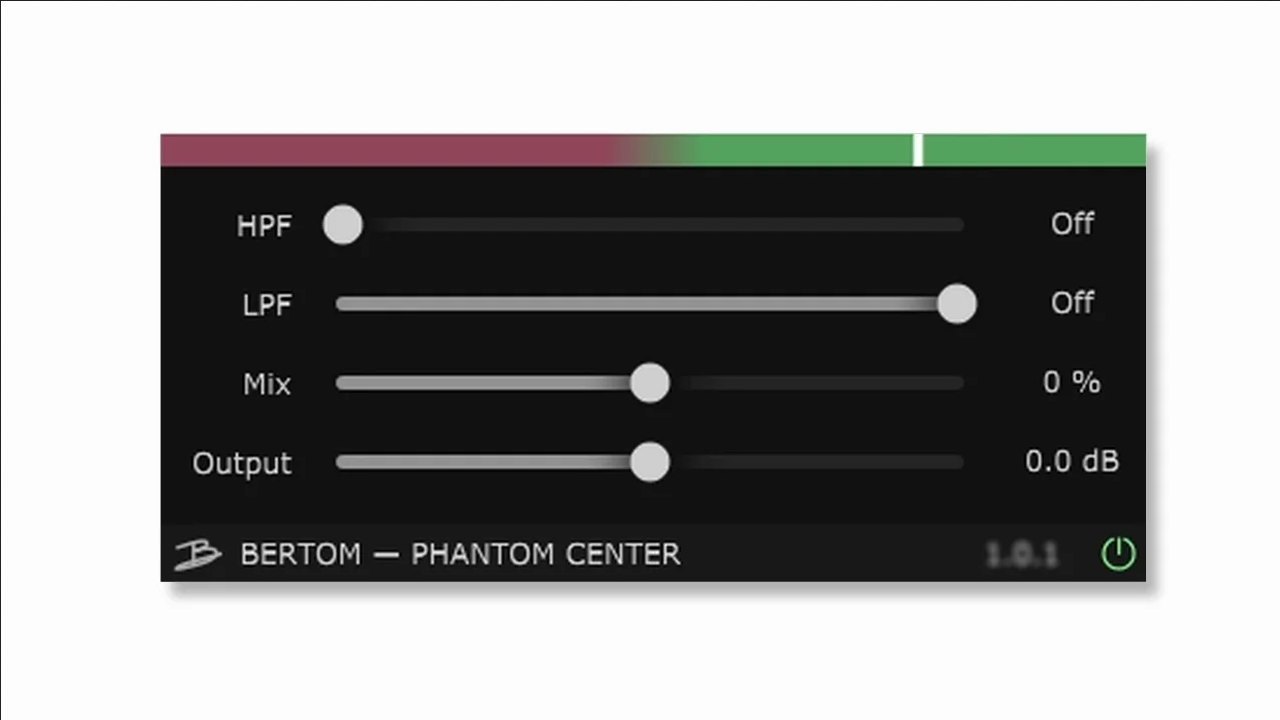
Task: Toggle the green power button to bypass plugin
Action: point(1120,554)
